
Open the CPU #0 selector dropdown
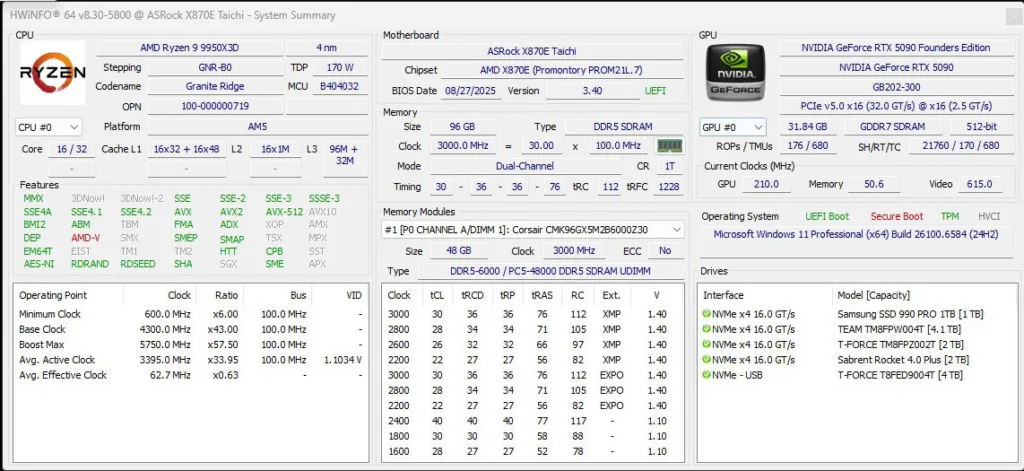pyautogui.click(x=48, y=127)
